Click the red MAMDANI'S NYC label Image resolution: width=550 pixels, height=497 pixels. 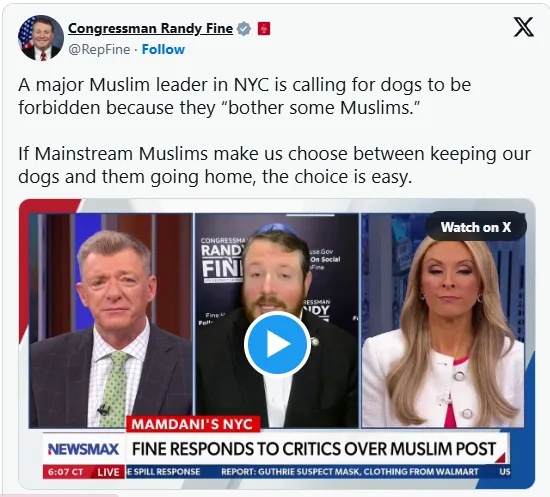(192, 424)
